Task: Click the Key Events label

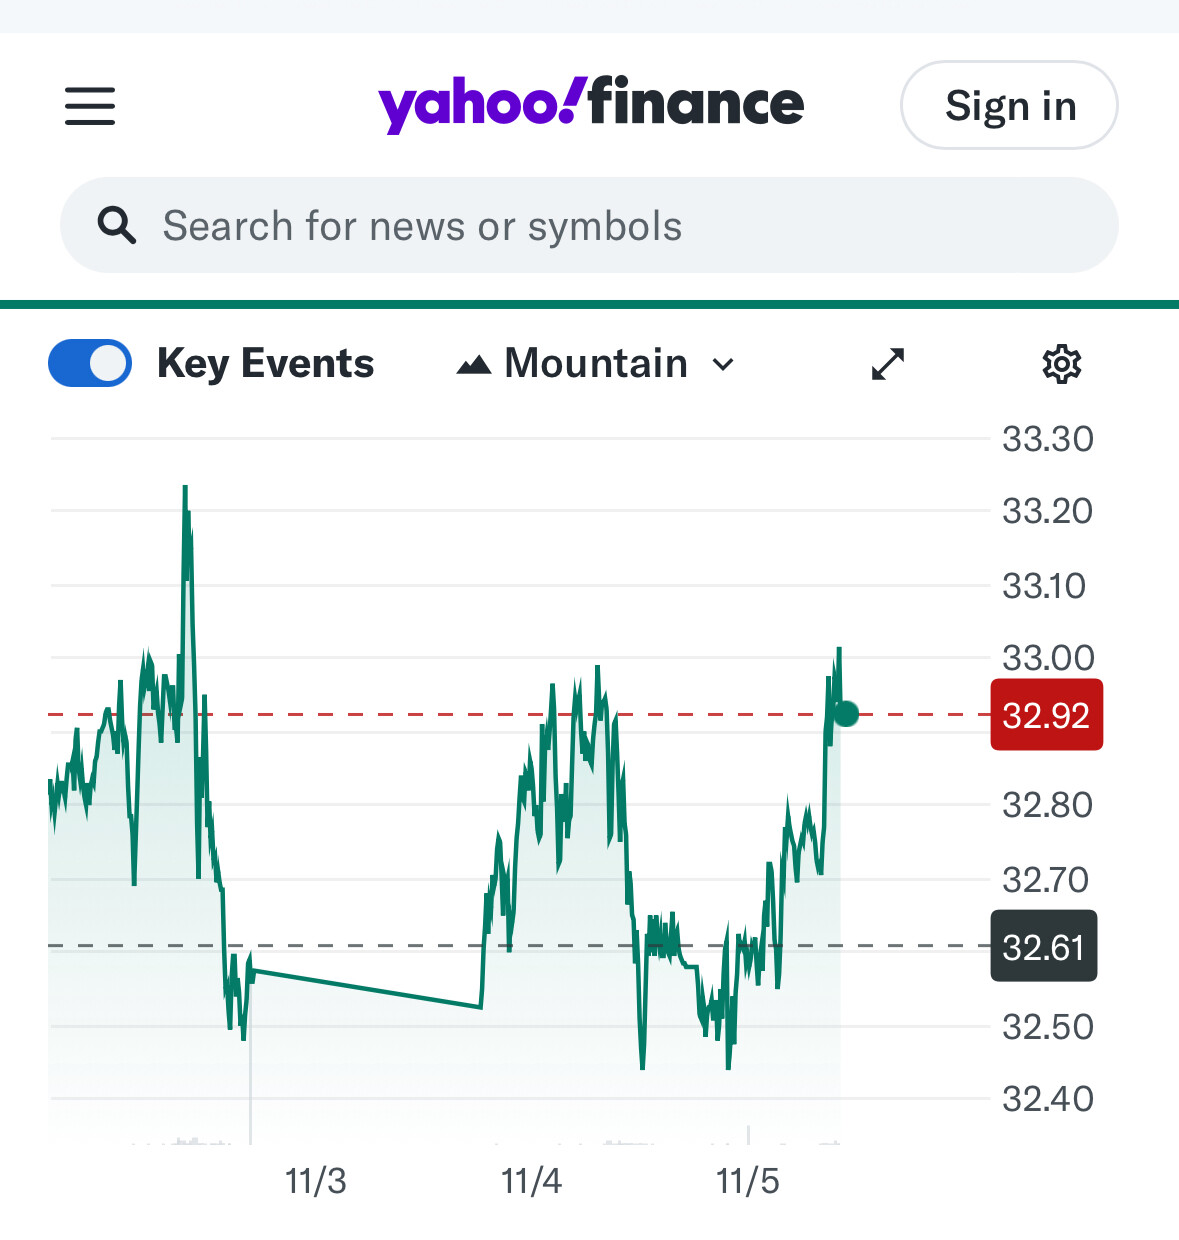Action: pos(266,363)
